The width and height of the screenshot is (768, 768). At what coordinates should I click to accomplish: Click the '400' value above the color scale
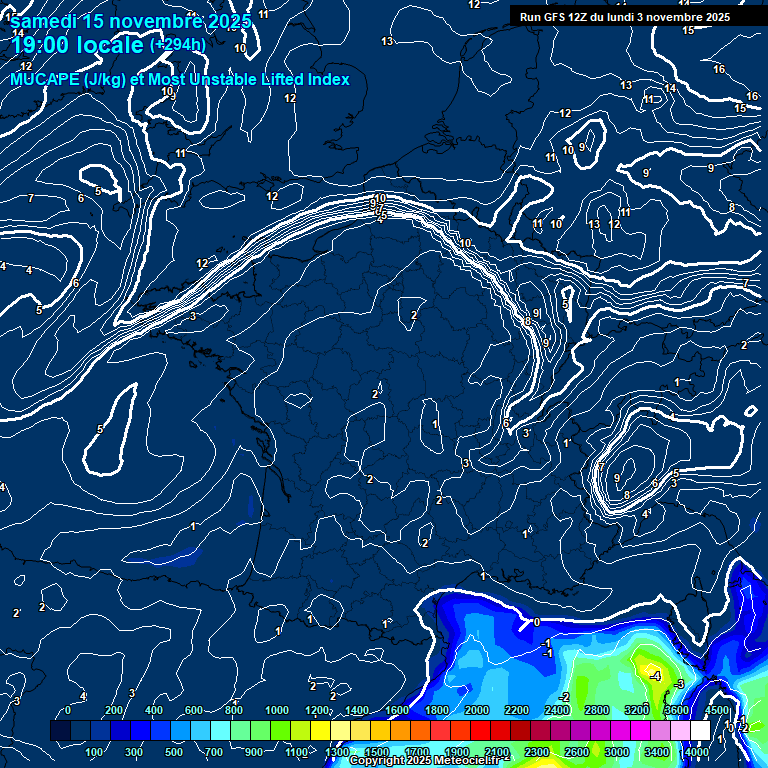coord(154,710)
